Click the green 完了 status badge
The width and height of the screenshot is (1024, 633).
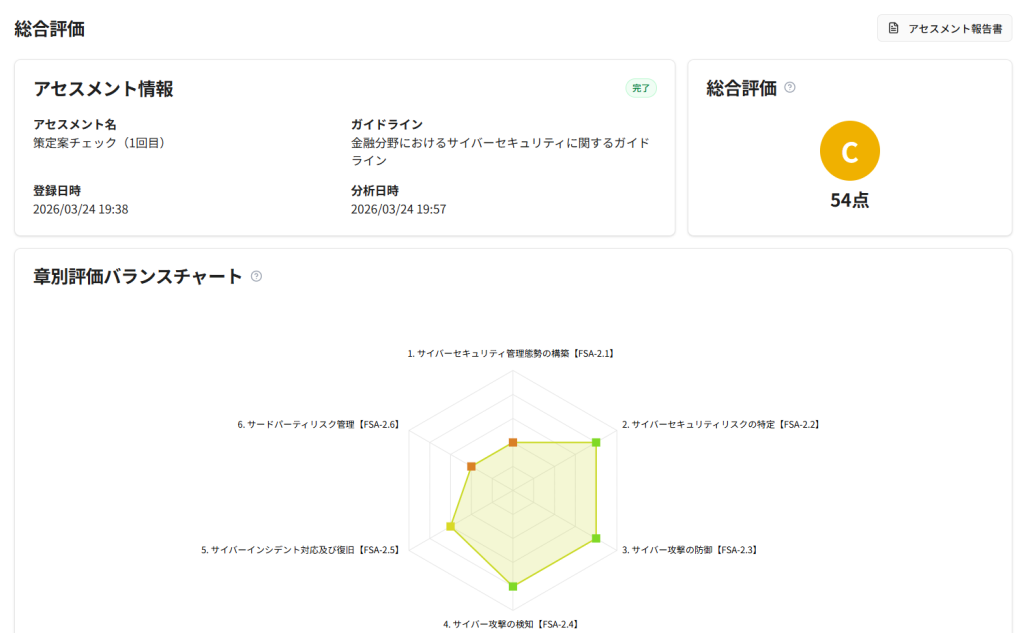click(x=641, y=88)
